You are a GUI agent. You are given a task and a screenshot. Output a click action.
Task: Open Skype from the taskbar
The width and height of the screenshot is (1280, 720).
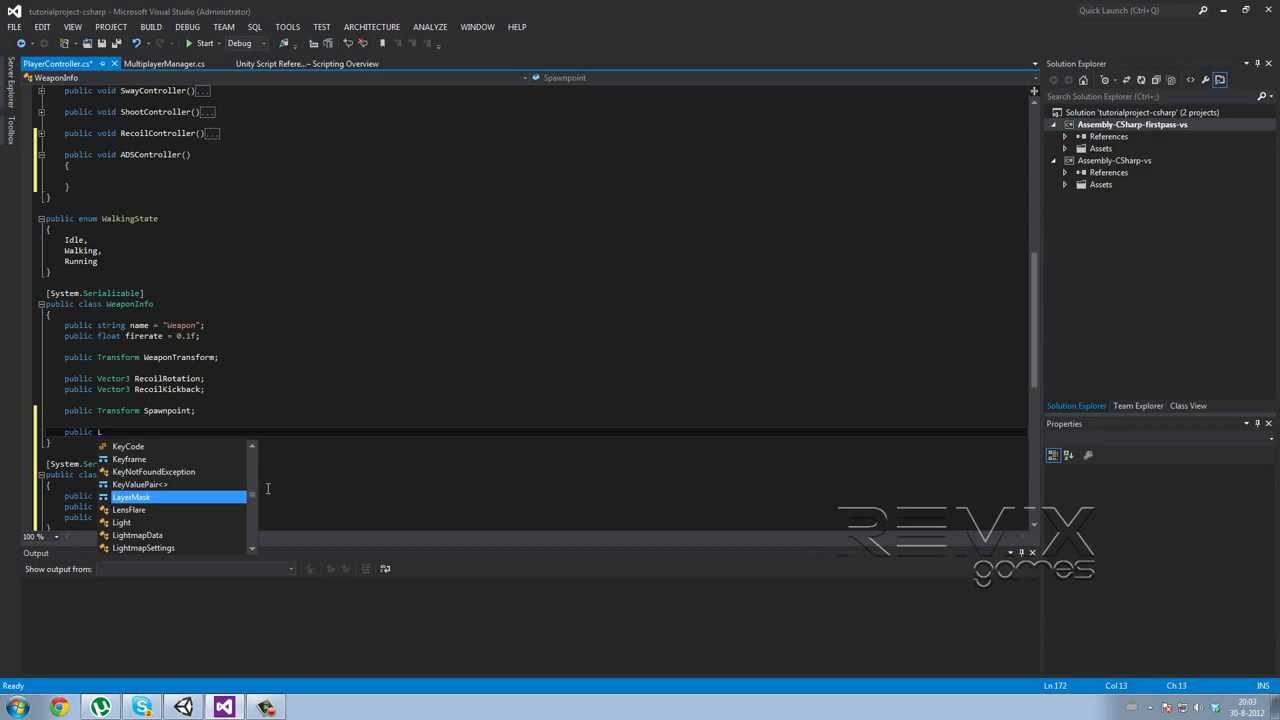pos(142,708)
